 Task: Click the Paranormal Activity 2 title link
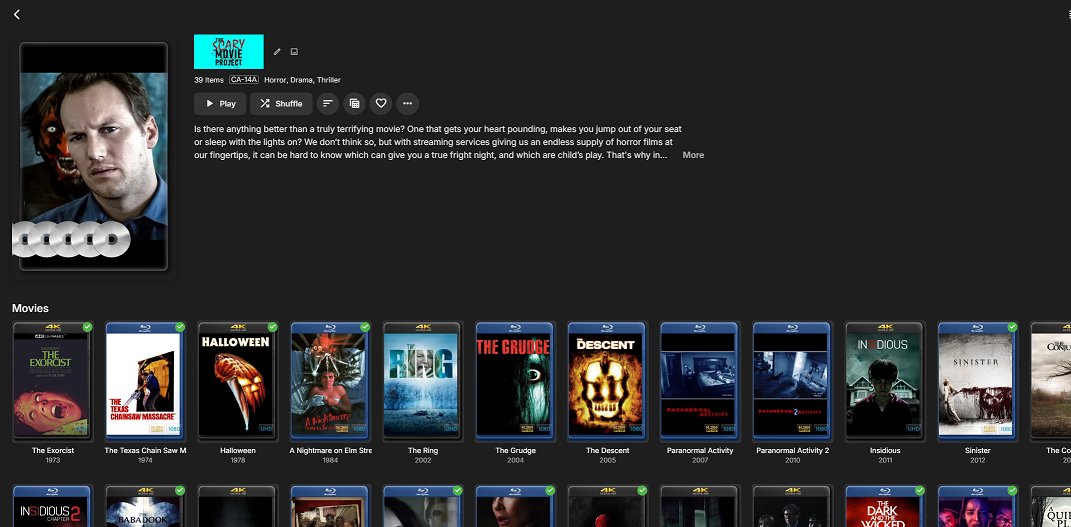pyautogui.click(x=793, y=451)
